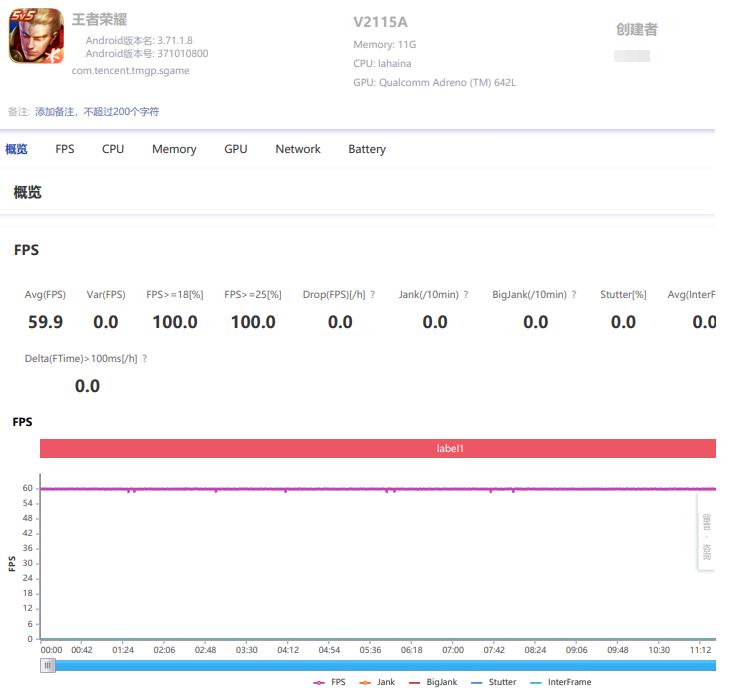Switch to the FPS tab

[x=64, y=149]
